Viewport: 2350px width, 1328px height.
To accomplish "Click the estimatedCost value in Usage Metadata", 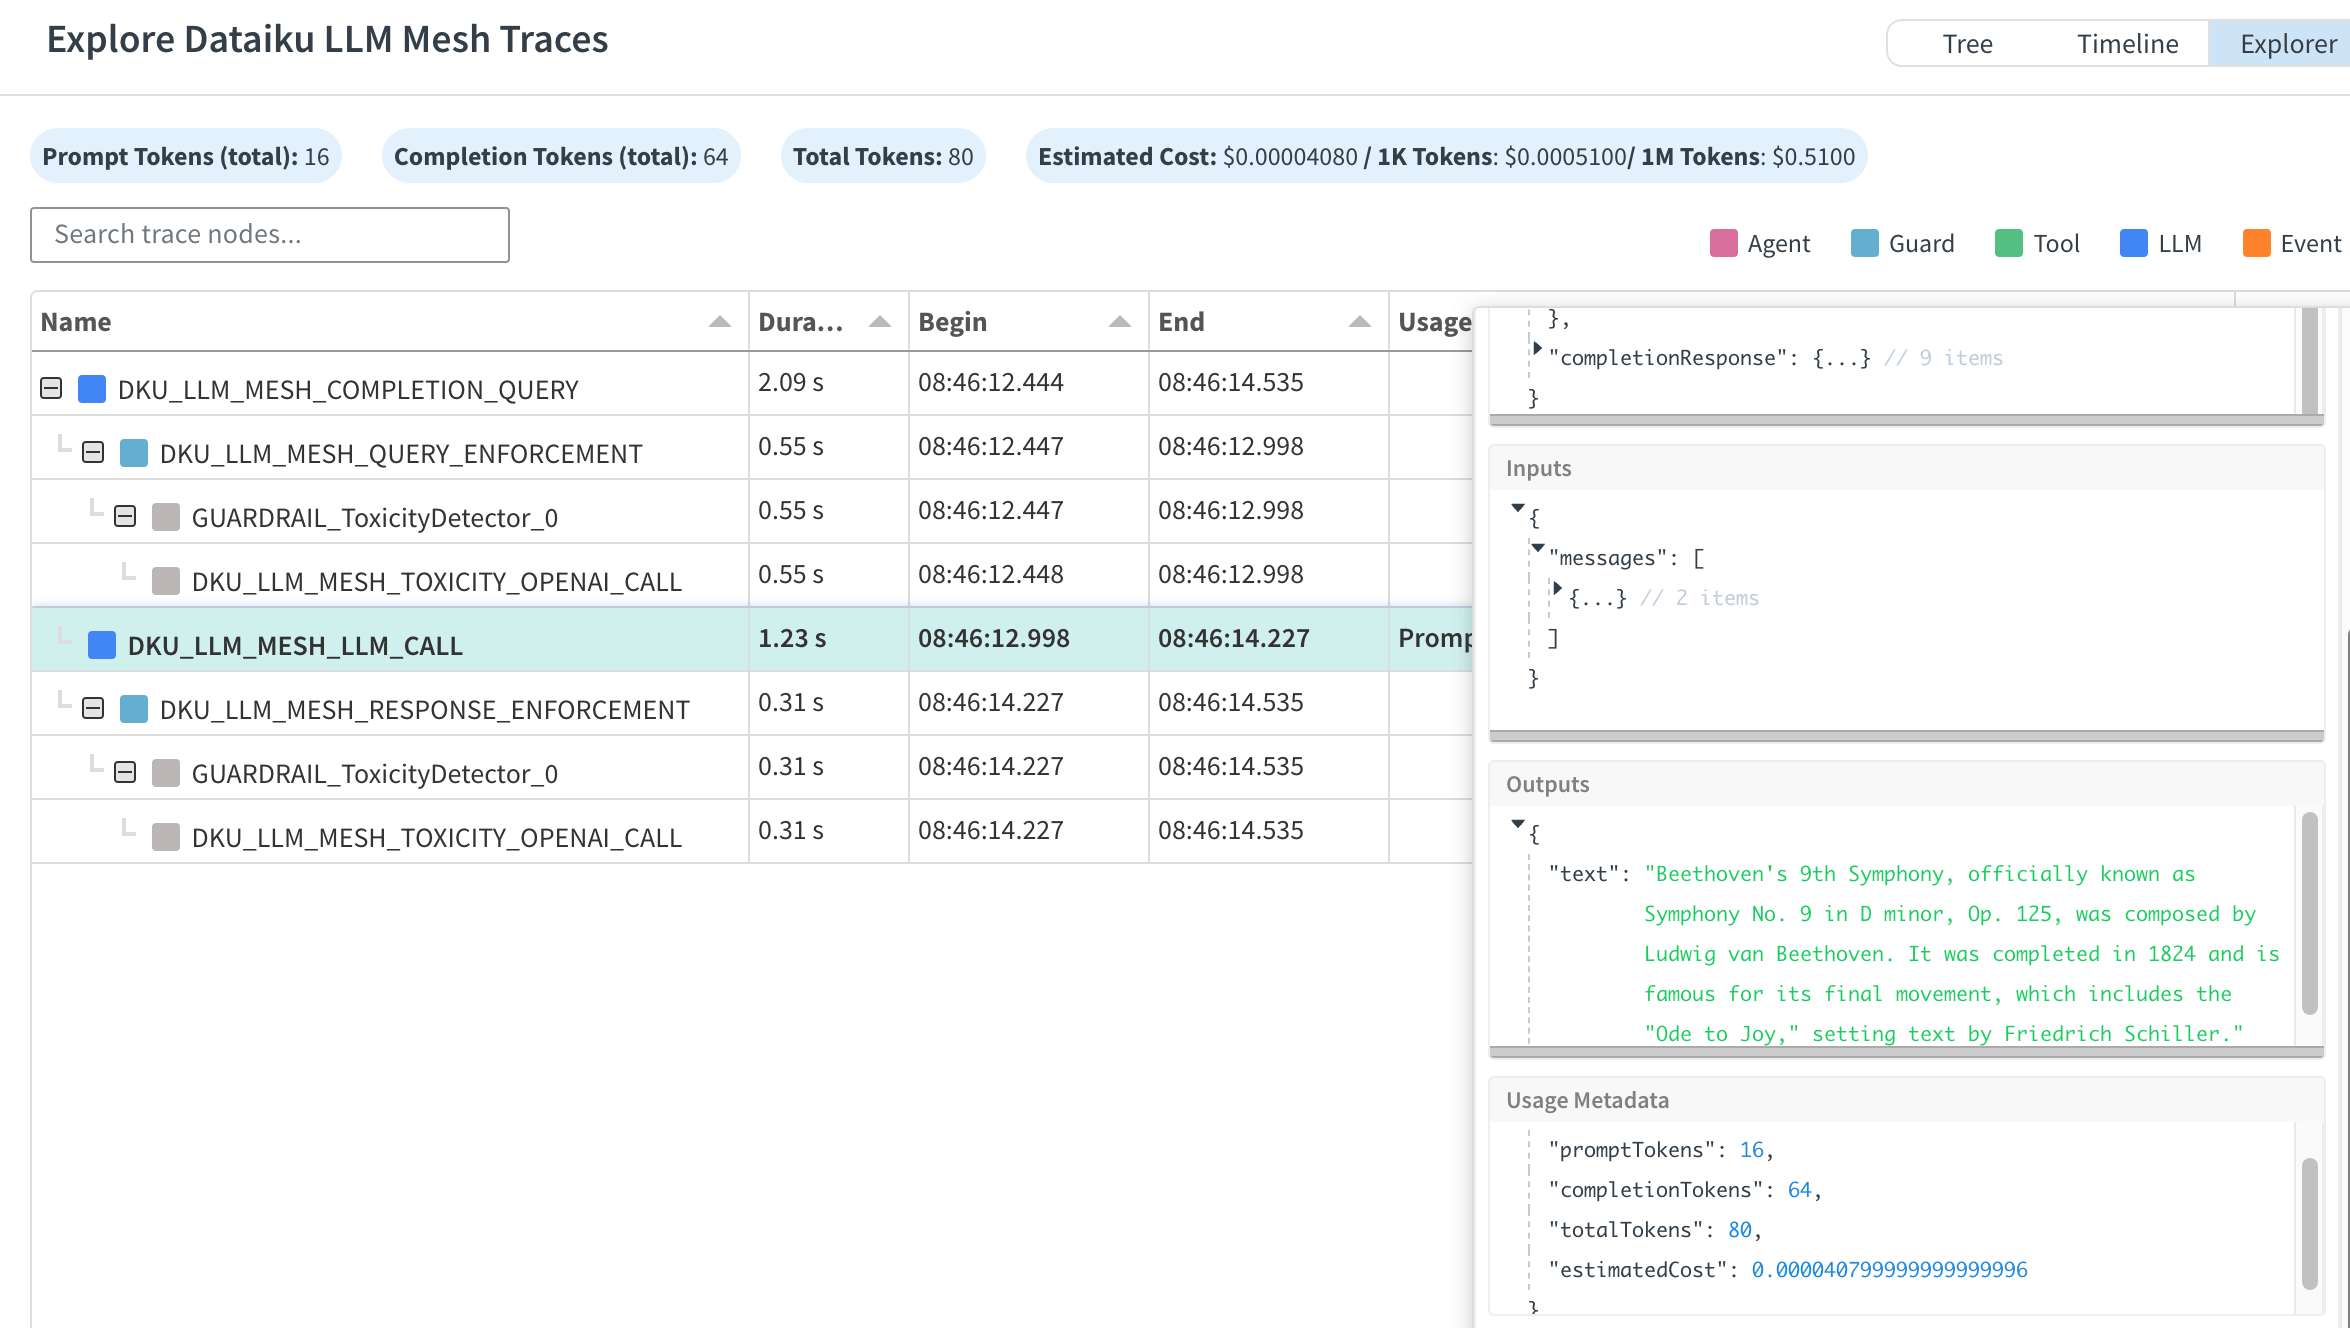I will pyautogui.click(x=1890, y=1270).
